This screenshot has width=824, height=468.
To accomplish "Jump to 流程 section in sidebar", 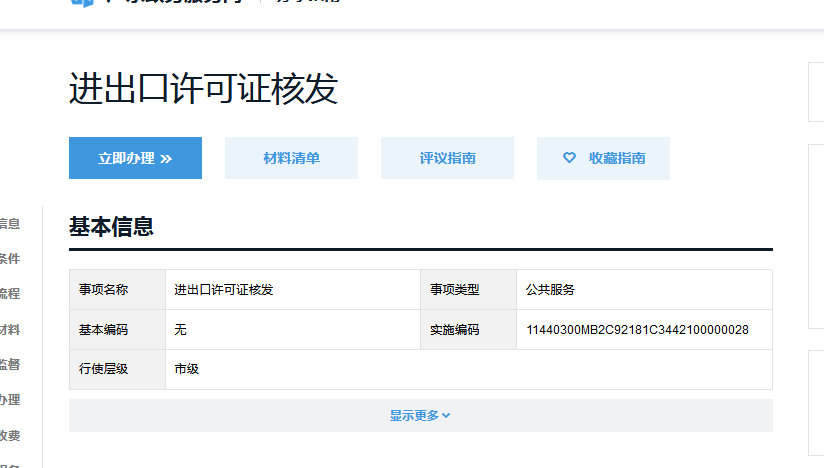I will click(9, 294).
